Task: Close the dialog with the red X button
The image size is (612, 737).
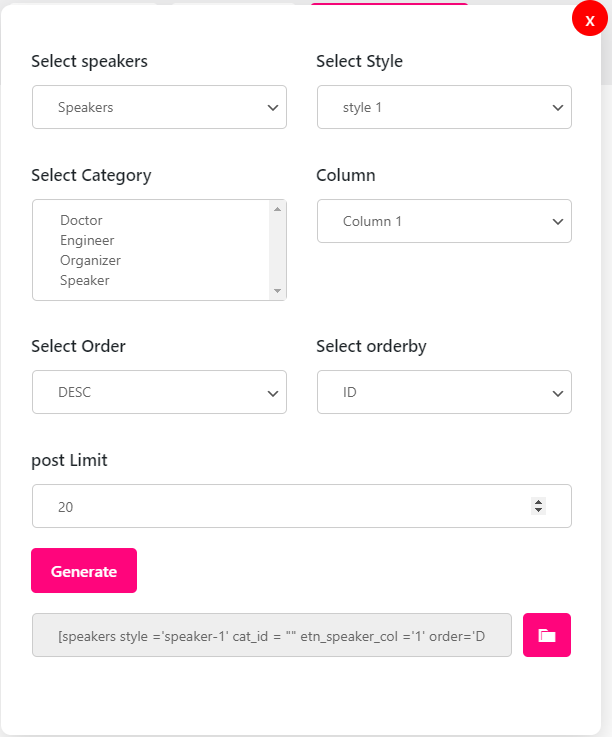Action: 589,19
